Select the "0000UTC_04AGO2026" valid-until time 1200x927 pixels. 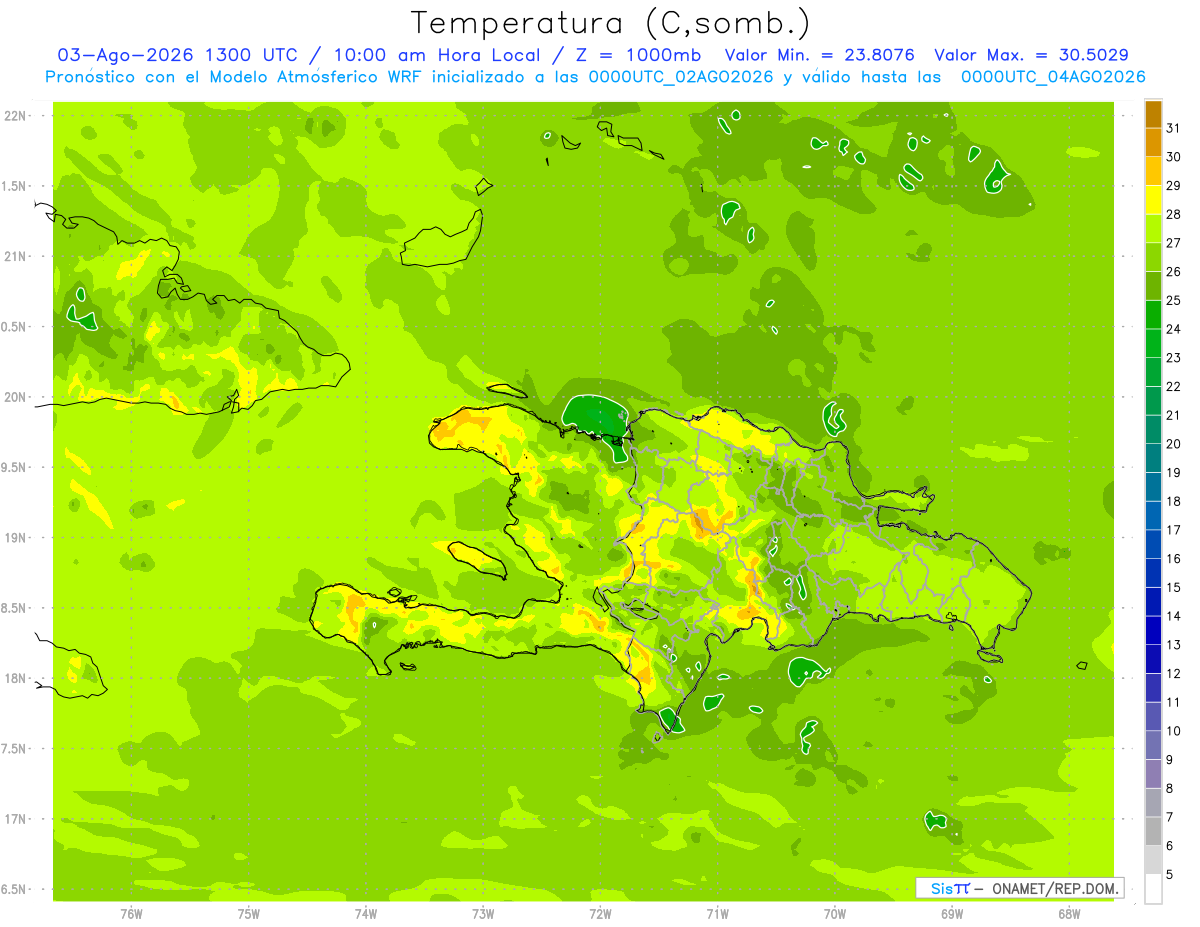coord(1053,77)
